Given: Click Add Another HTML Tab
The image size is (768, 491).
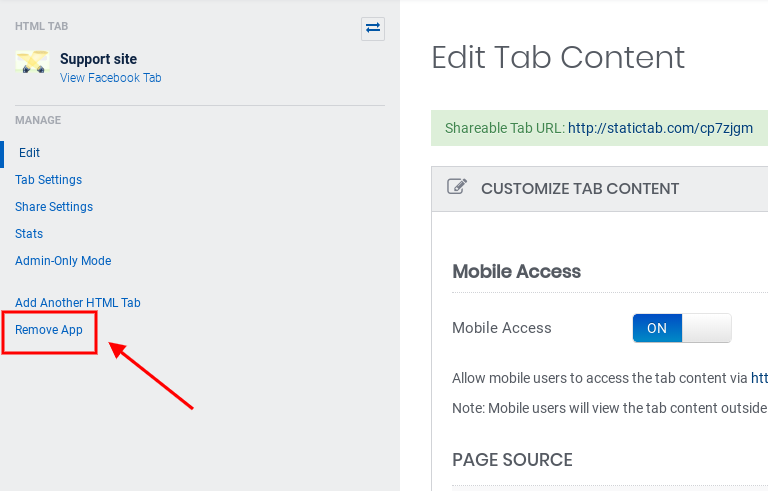Looking at the screenshot, I should click(x=78, y=303).
